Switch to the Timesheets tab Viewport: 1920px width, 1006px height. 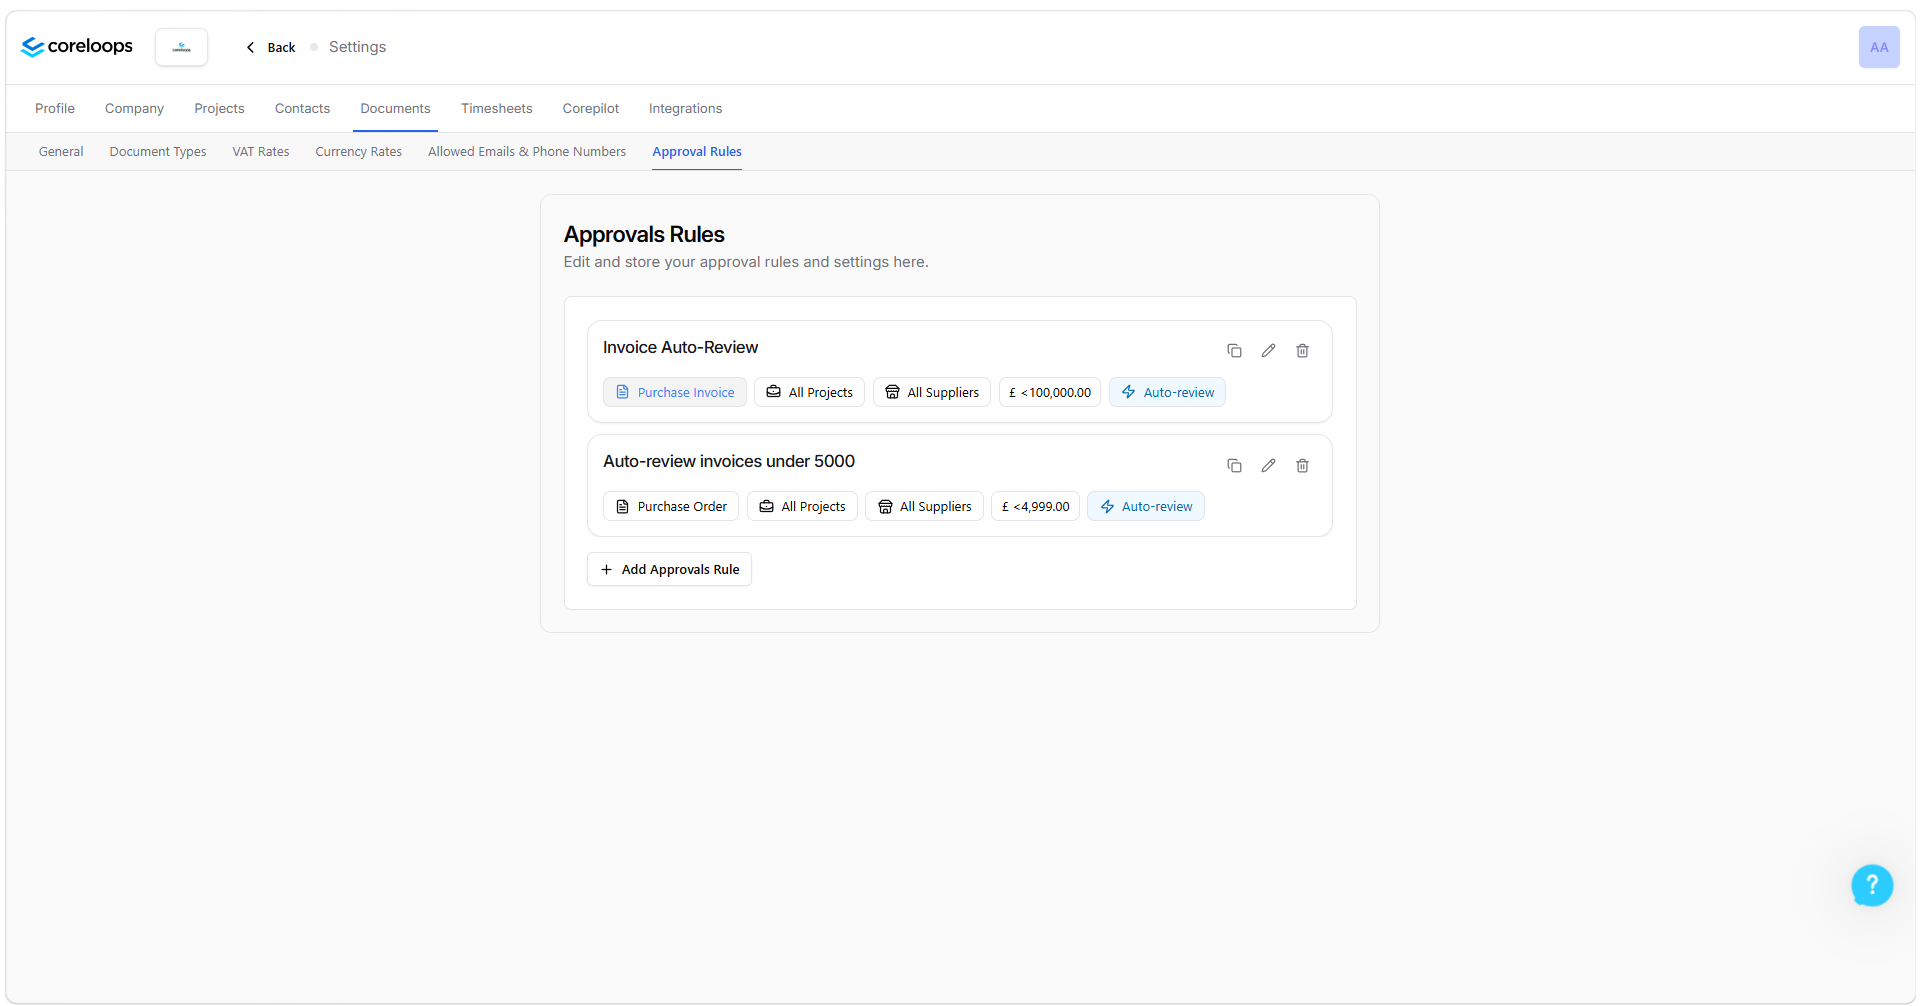coord(496,108)
